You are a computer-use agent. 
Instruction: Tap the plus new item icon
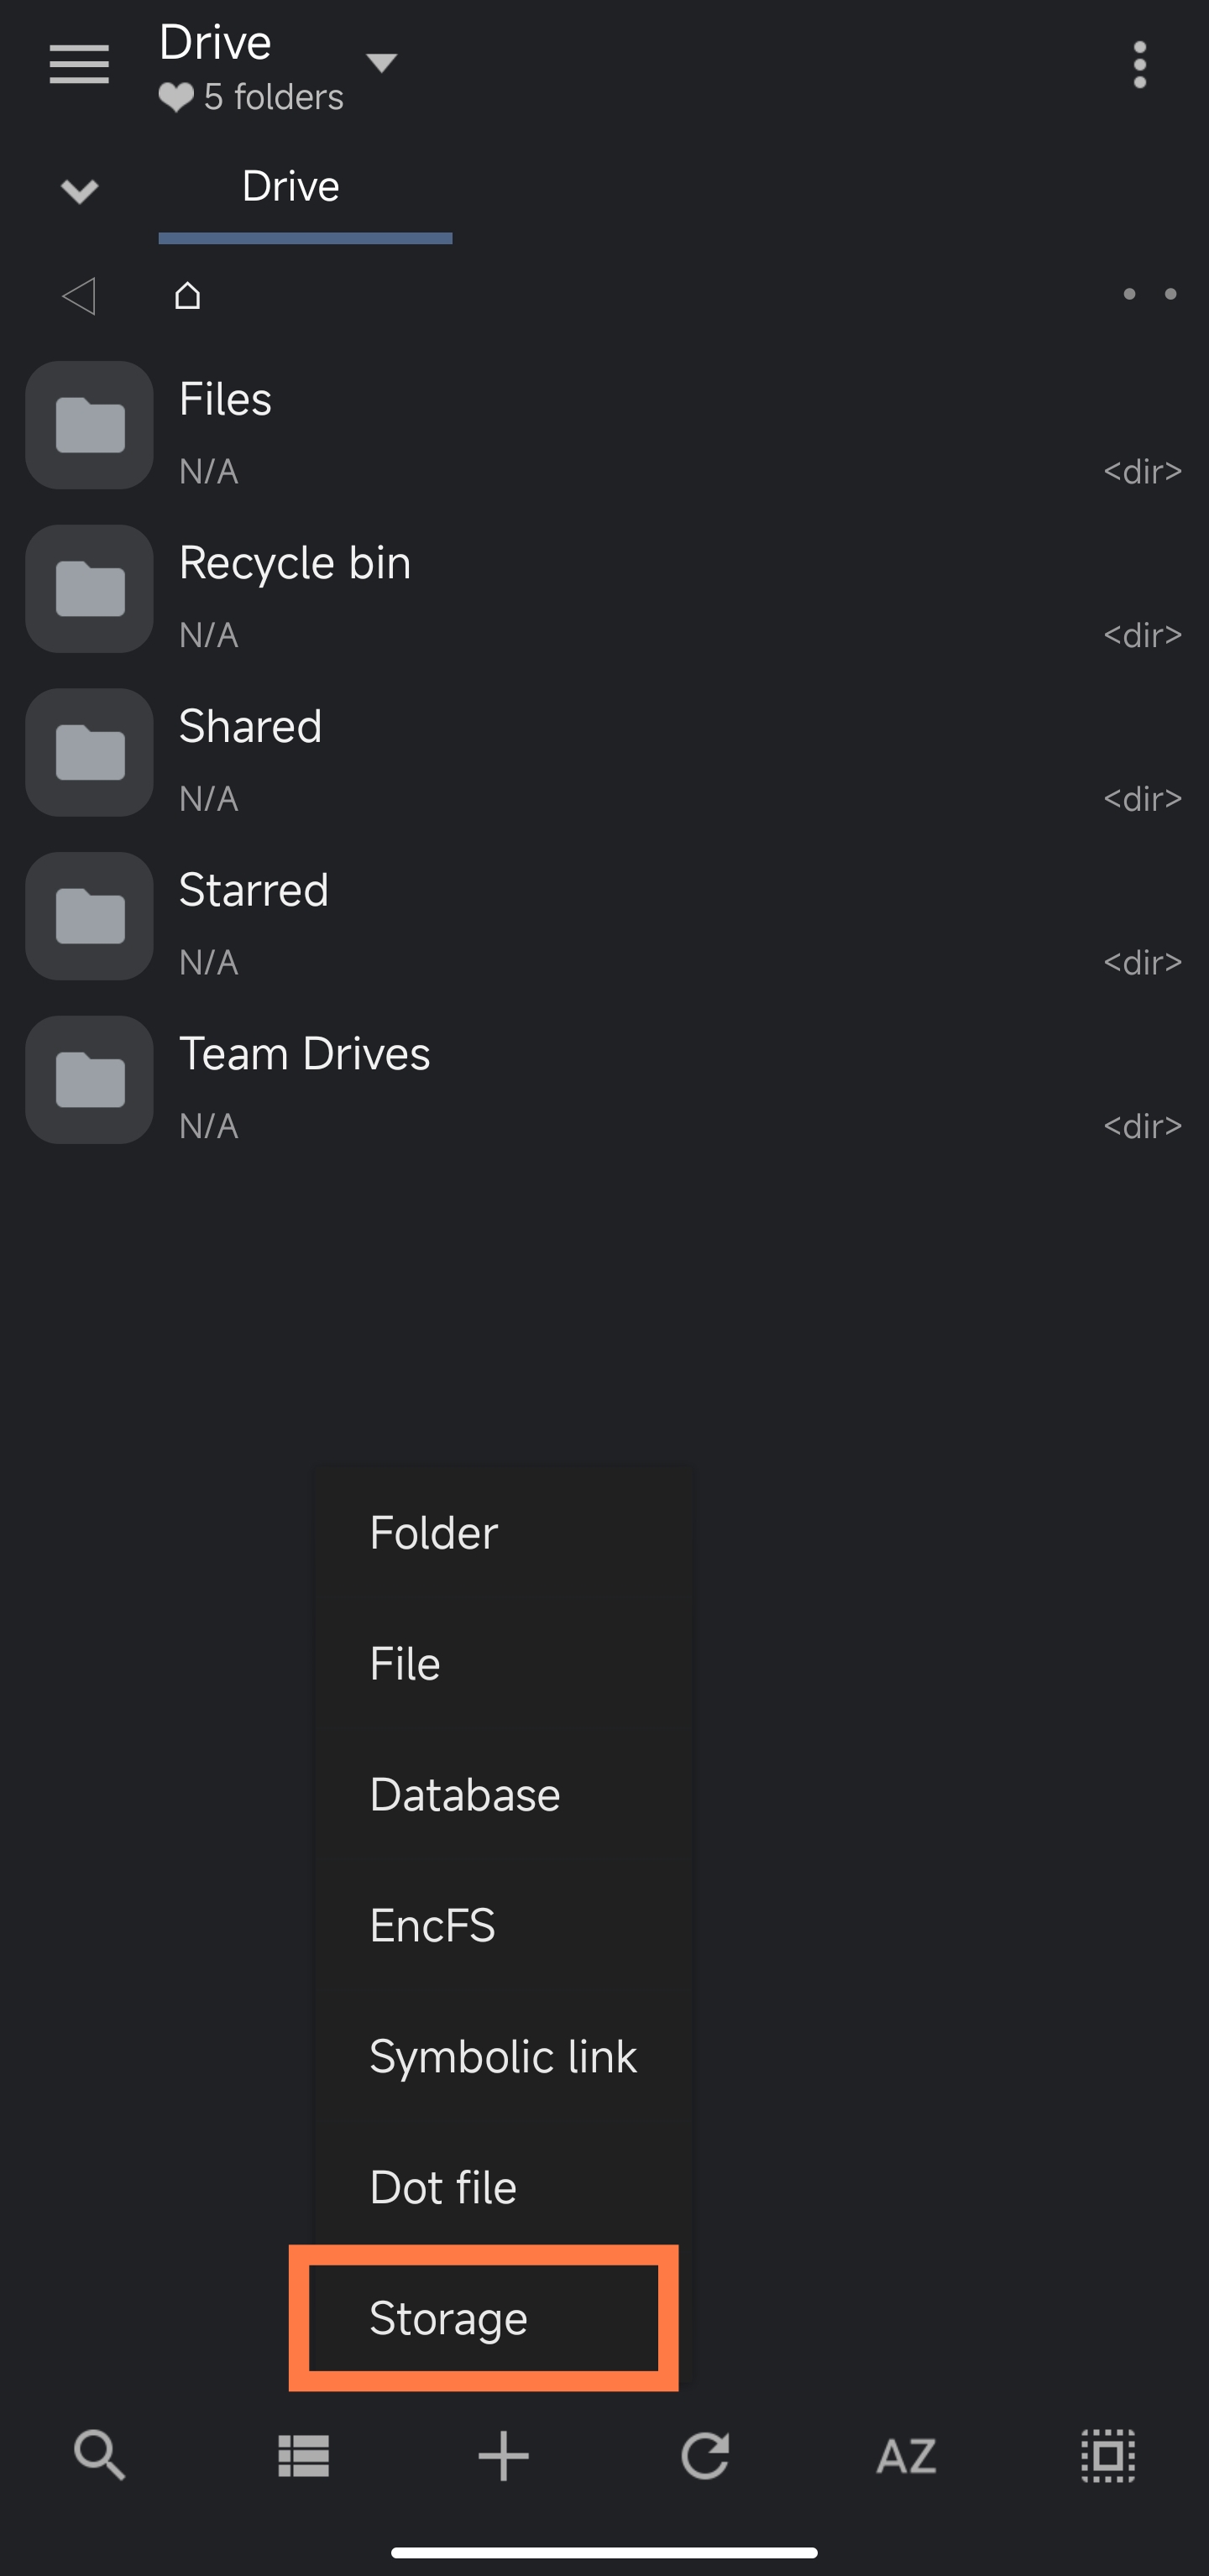(503, 2456)
